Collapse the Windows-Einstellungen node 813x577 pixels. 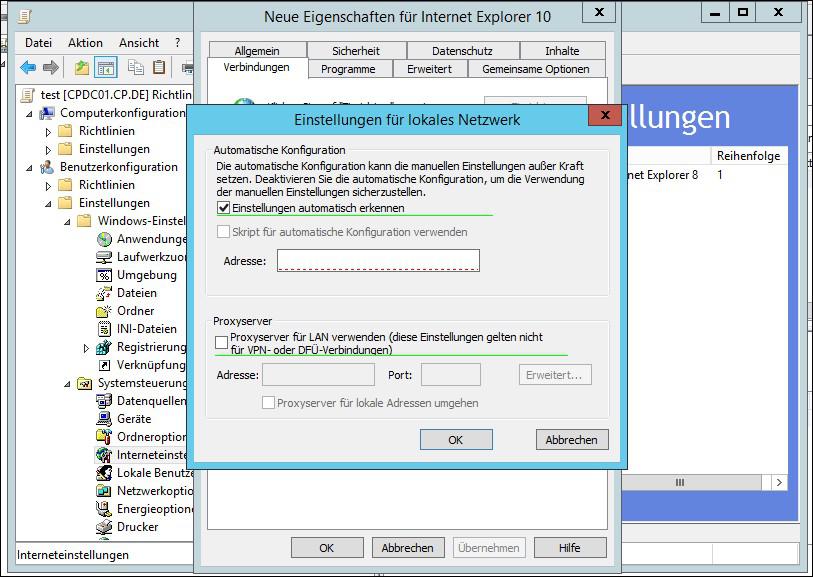pyautogui.click(x=67, y=221)
